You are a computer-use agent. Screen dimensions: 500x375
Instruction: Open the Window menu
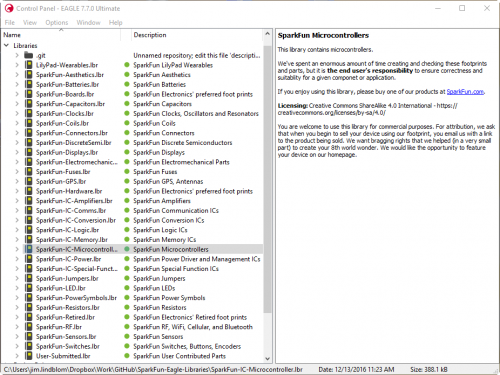point(88,22)
